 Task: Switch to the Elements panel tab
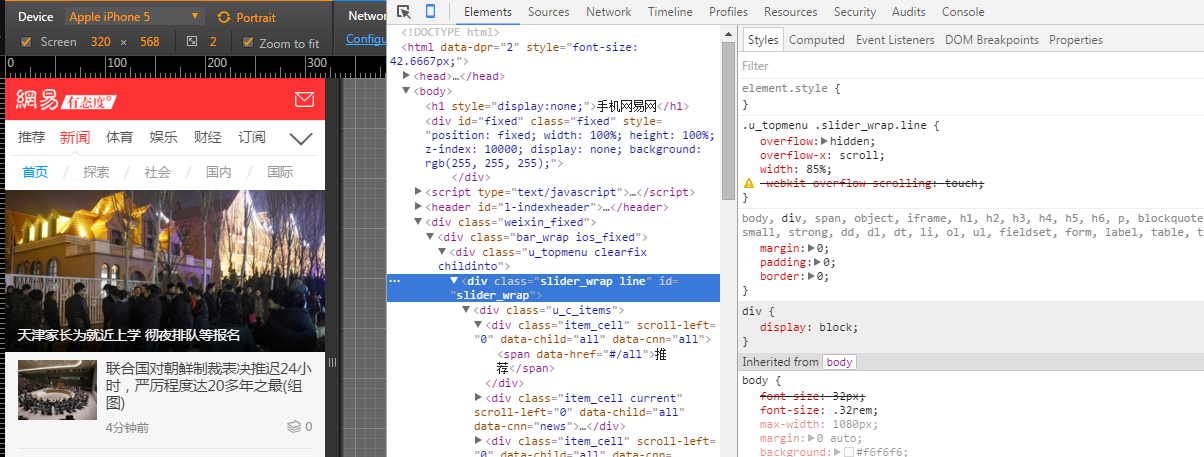(x=489, y=12)
